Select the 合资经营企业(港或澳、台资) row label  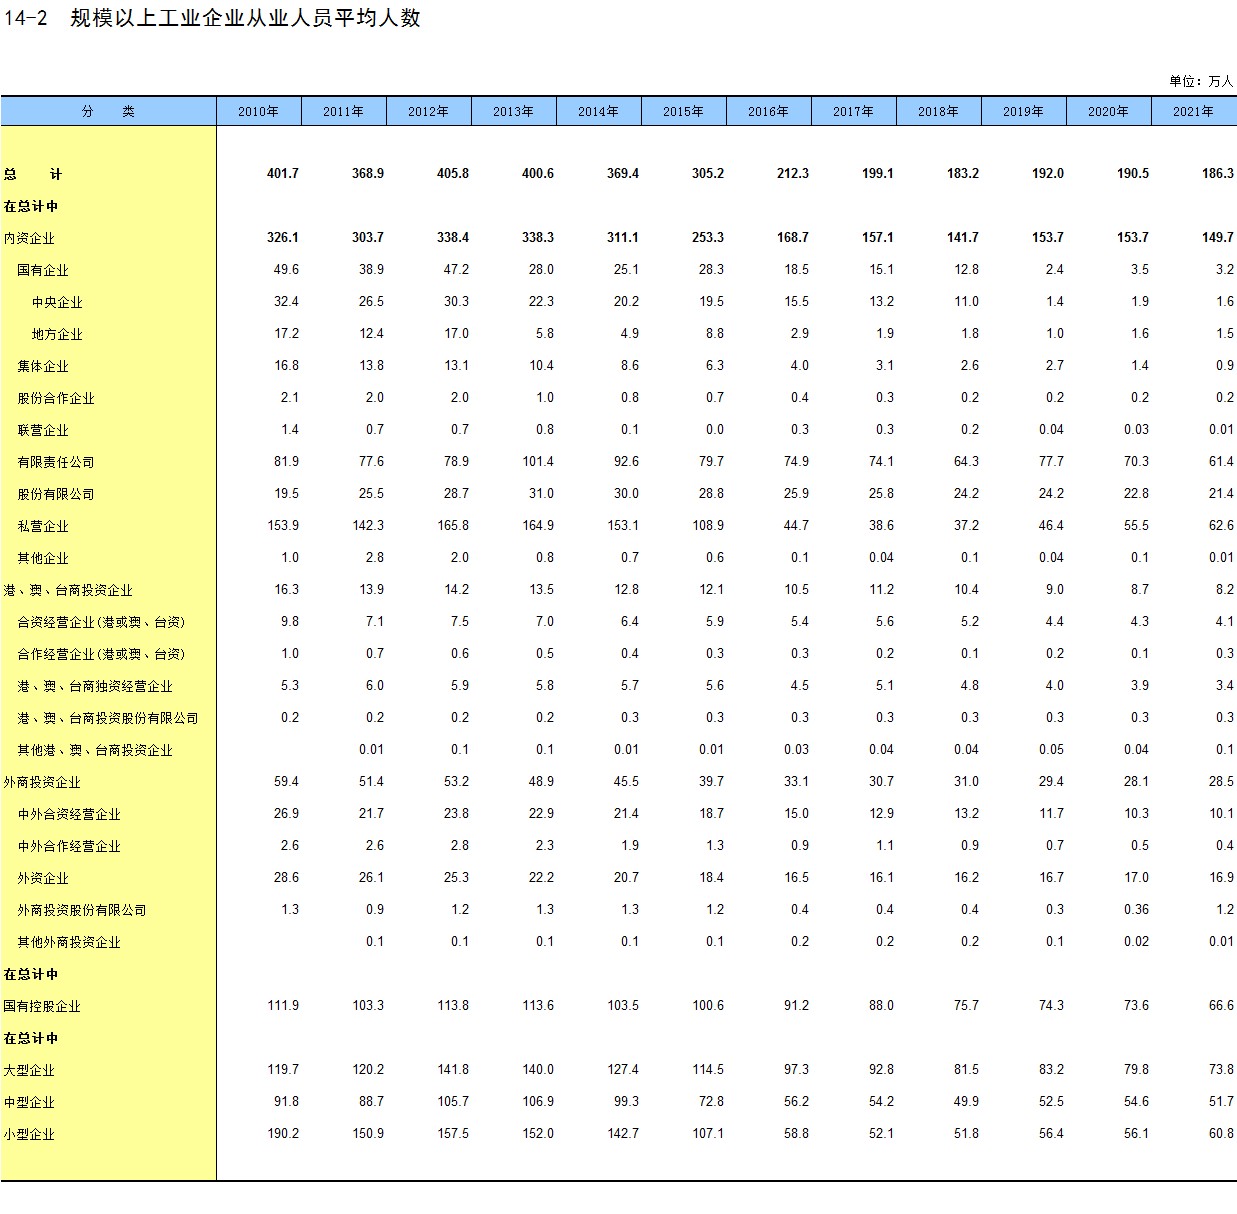[101, 622]
